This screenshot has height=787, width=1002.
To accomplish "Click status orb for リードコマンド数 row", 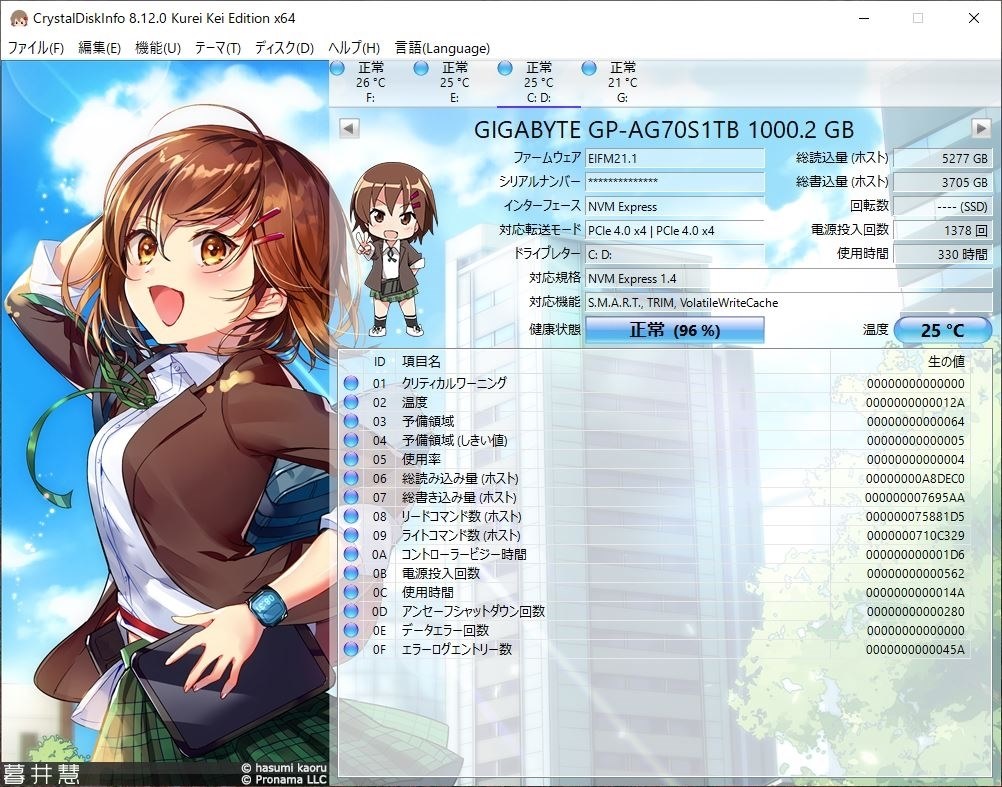I will pos(351,516).
